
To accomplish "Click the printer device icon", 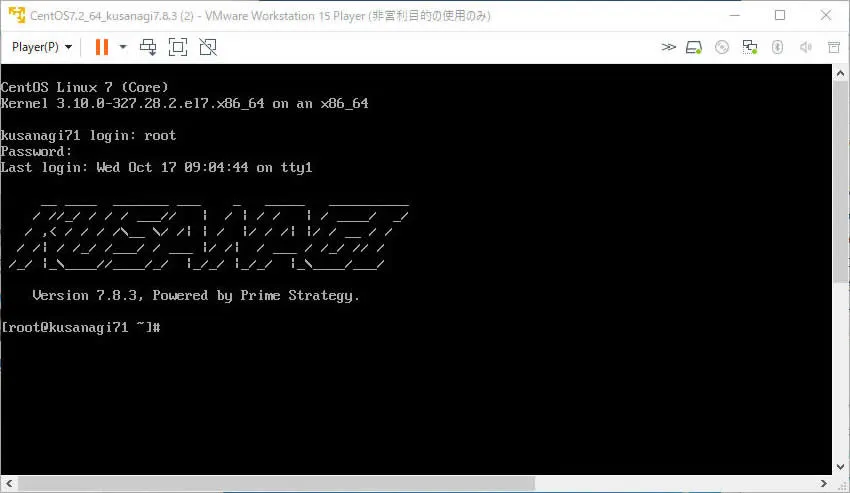I will click(x=833, y=47).
